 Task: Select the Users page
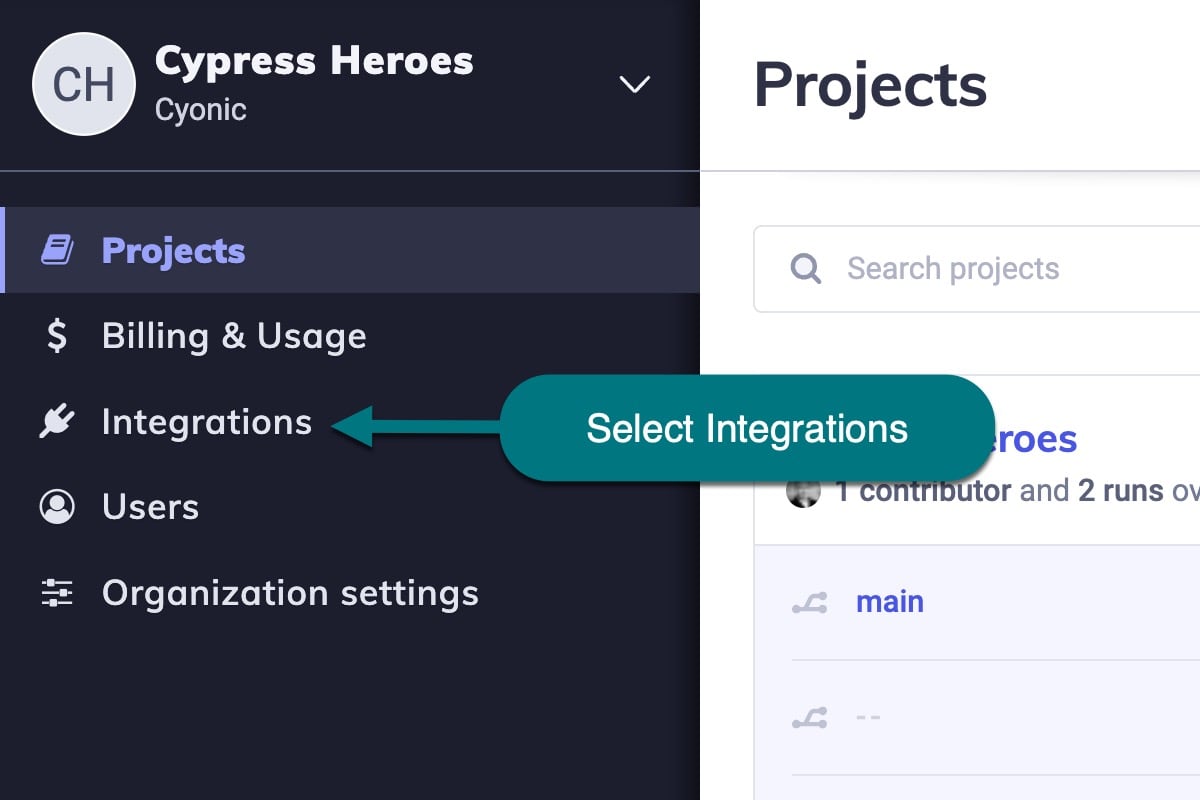click(149, 506)
